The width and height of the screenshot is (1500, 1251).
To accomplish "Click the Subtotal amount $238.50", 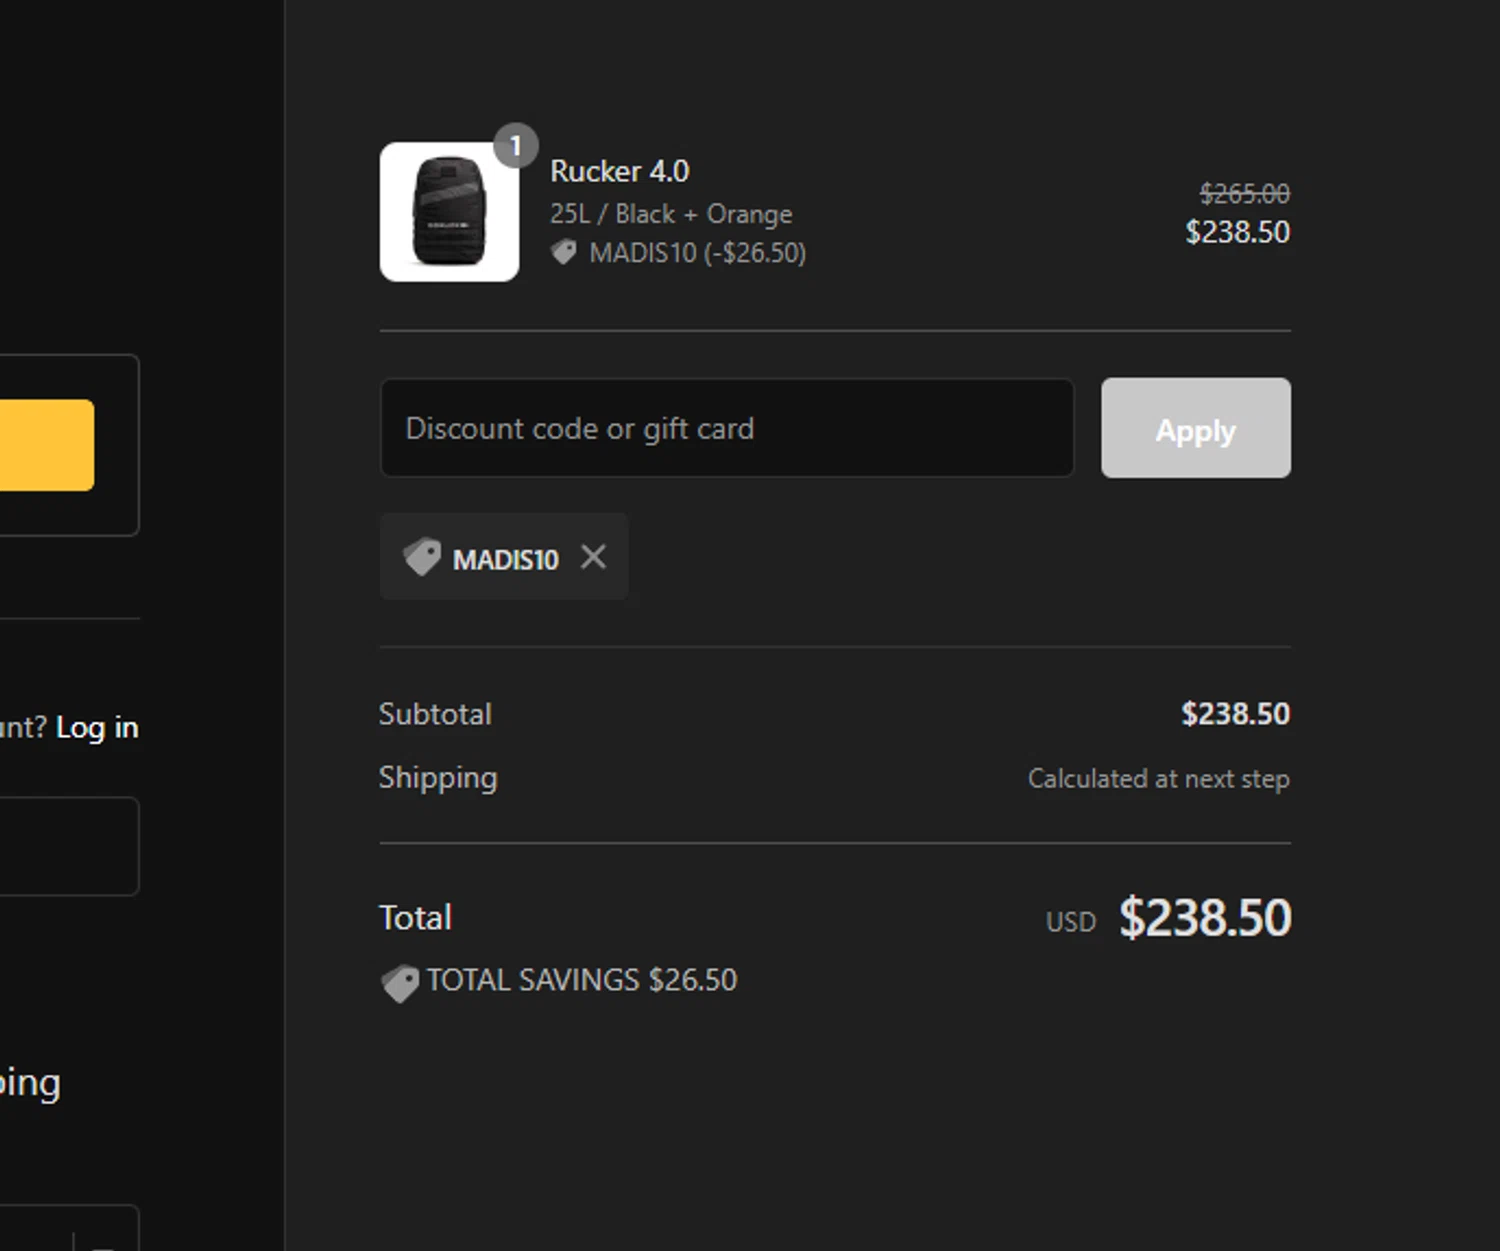I will pos(1235,714).
